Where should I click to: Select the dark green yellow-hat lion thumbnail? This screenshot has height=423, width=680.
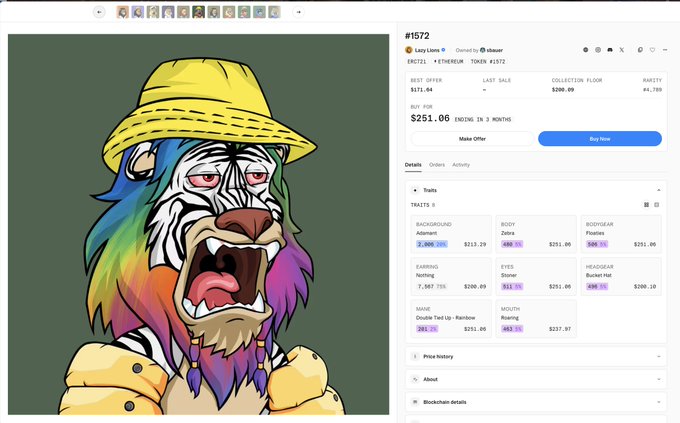tap(199, 12)
